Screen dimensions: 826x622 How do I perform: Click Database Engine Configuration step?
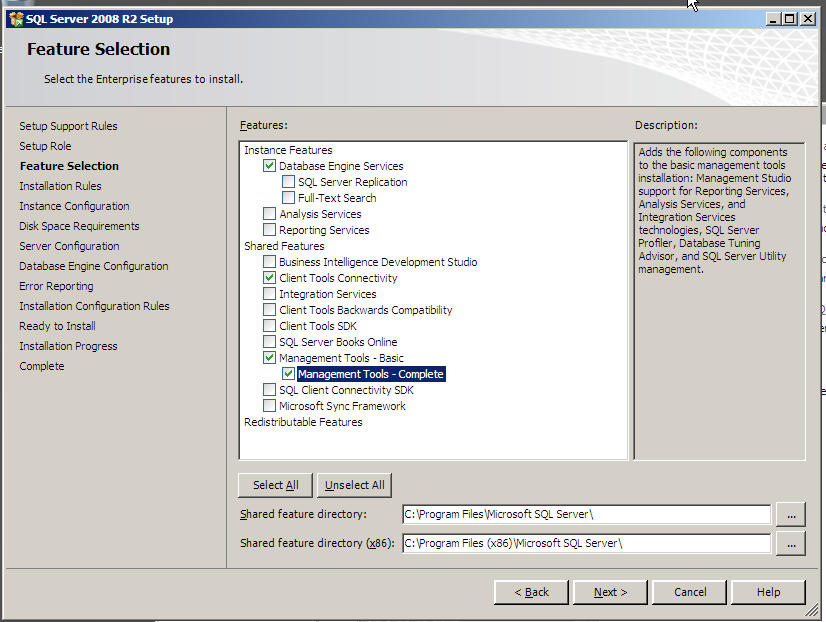[94, 266]
